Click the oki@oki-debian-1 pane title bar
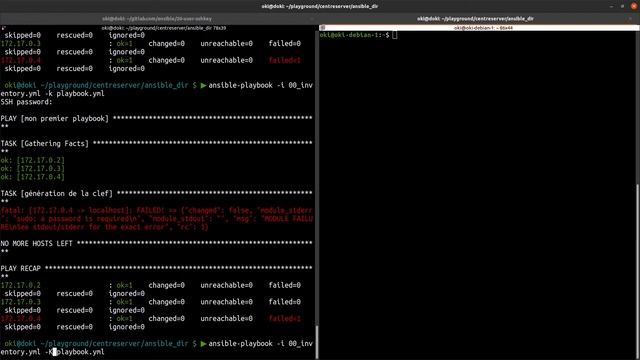Viewport: 640px width, 360px height. [483, 28]
